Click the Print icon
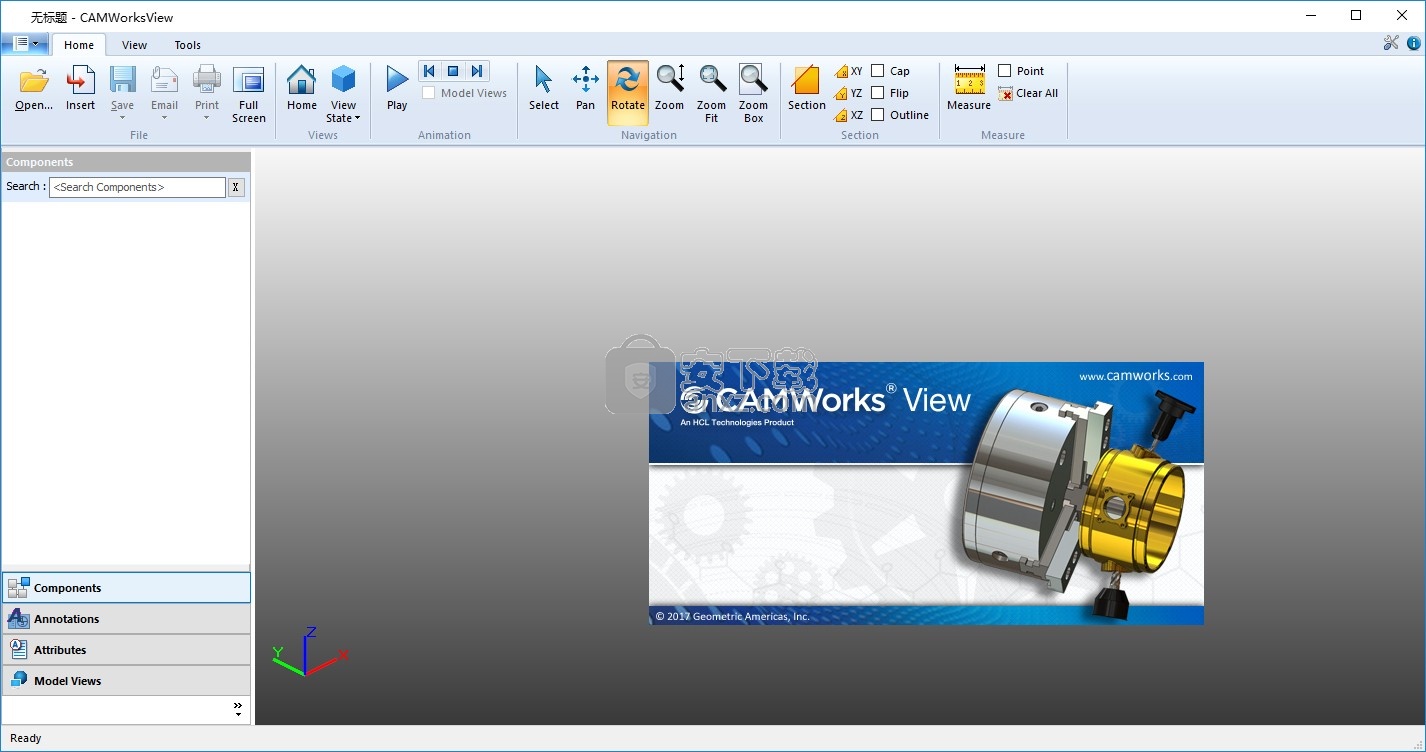 (207, 81)
